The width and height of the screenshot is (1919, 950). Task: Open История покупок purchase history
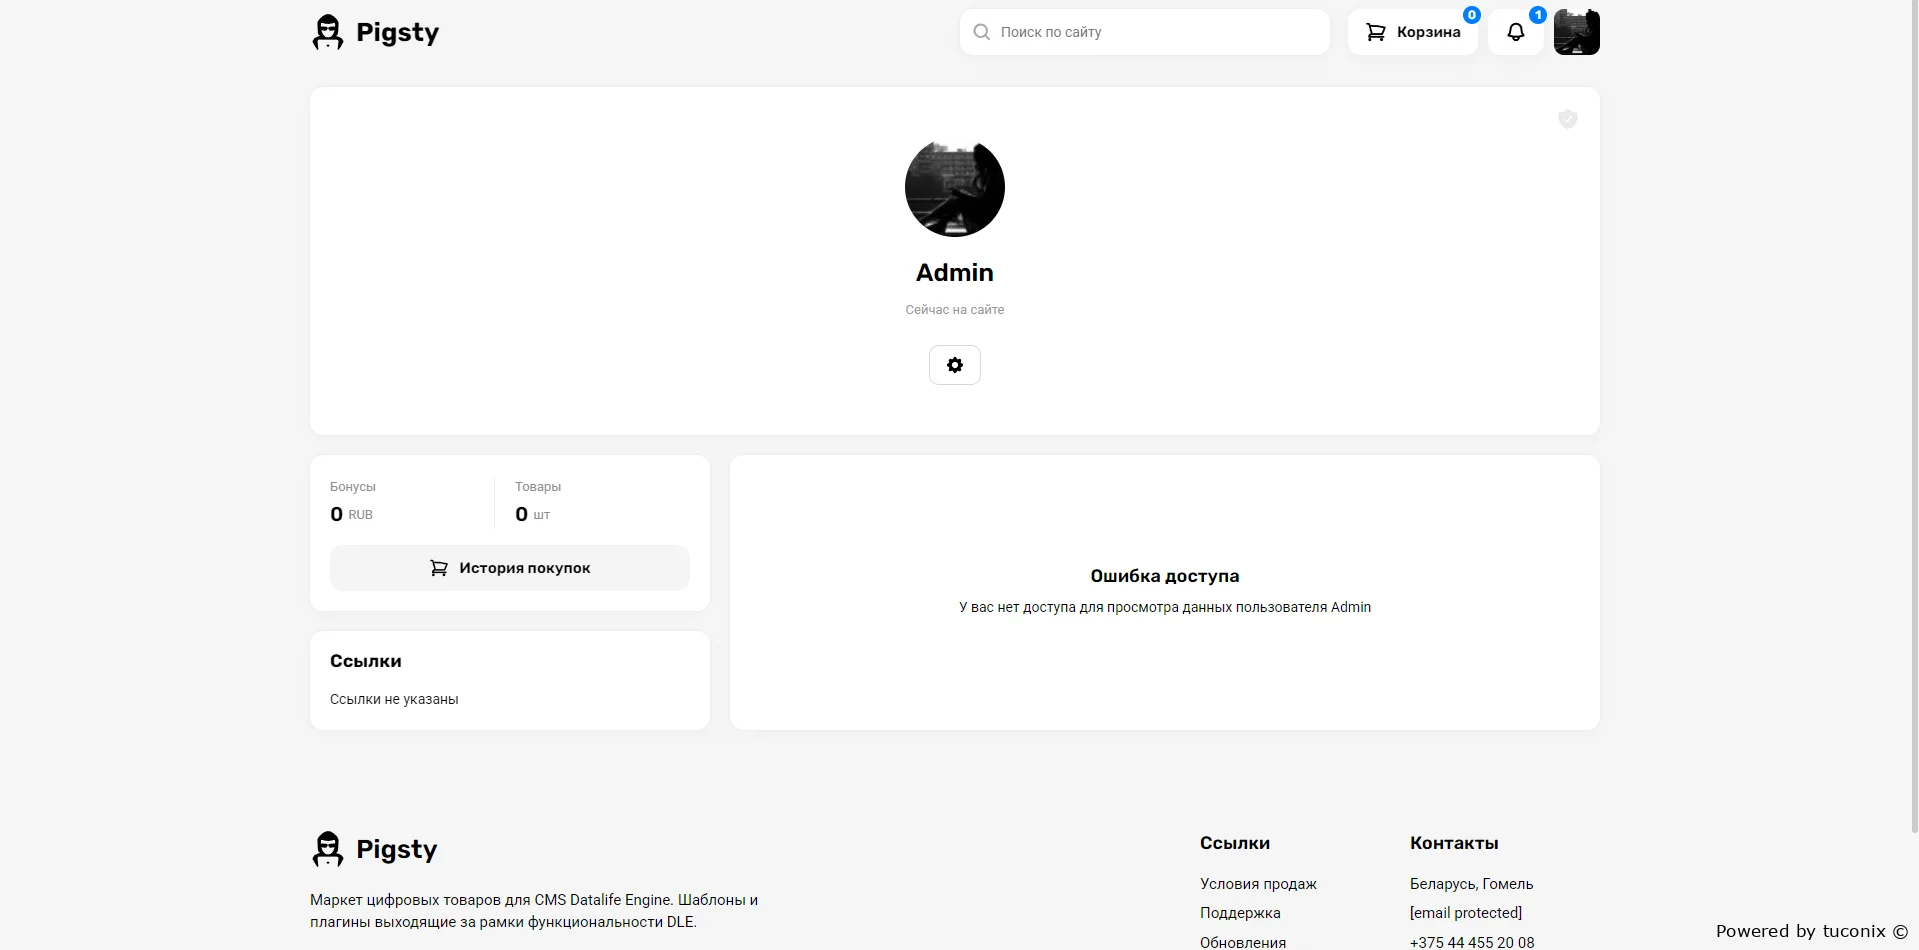point(510,568)
